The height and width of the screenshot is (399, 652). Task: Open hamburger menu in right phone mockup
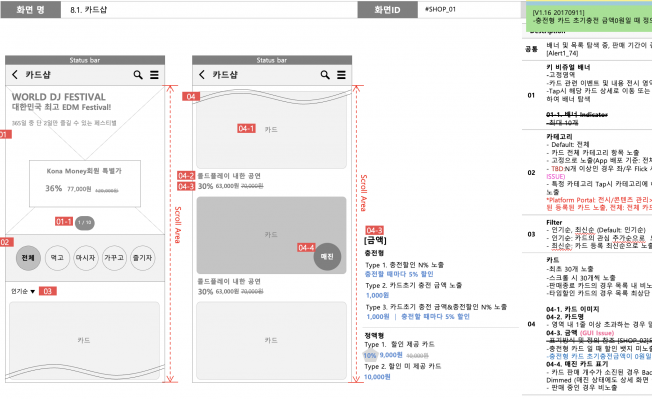click(341, 75)
